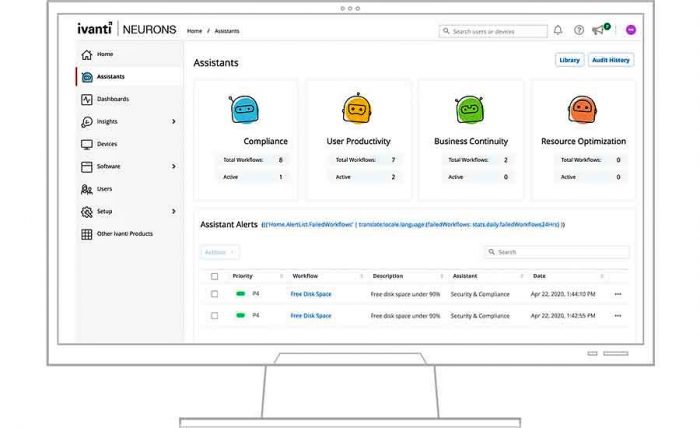Expand the Software submenu chevron
Viewport: 700px width, 428px height.
tap(174, 166)
